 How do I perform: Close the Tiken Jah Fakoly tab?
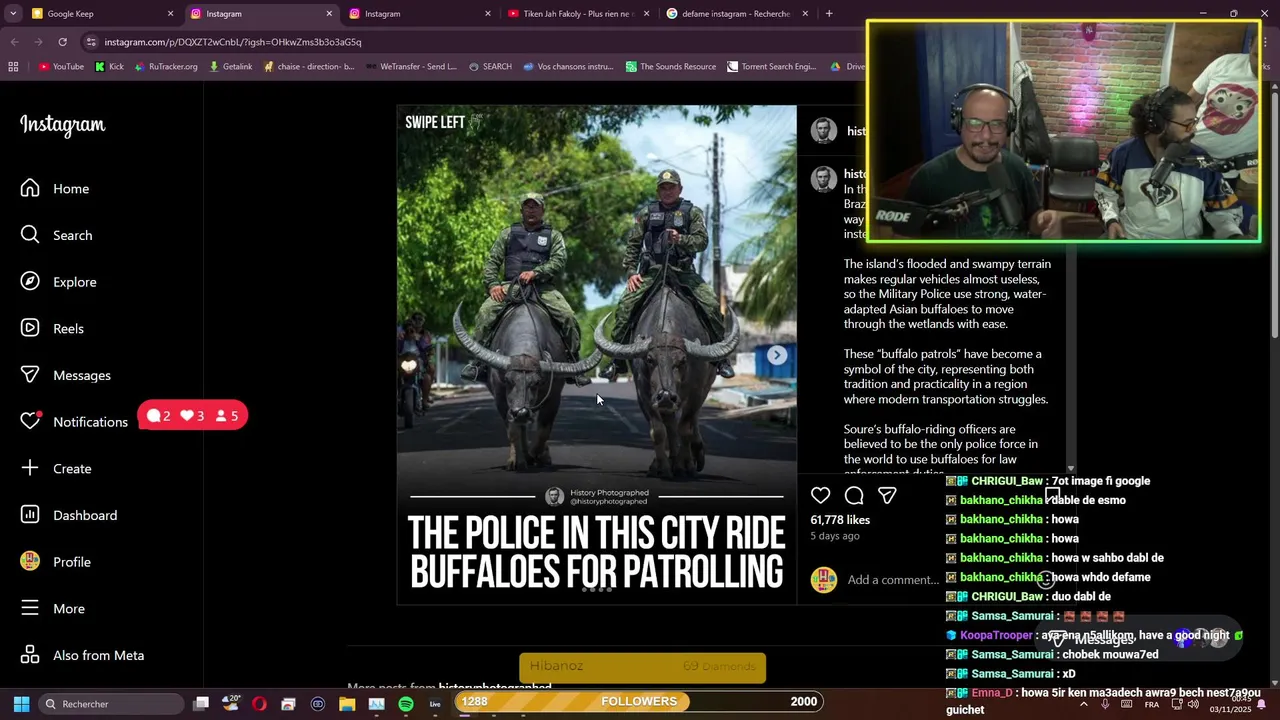(x=646, y=14)
